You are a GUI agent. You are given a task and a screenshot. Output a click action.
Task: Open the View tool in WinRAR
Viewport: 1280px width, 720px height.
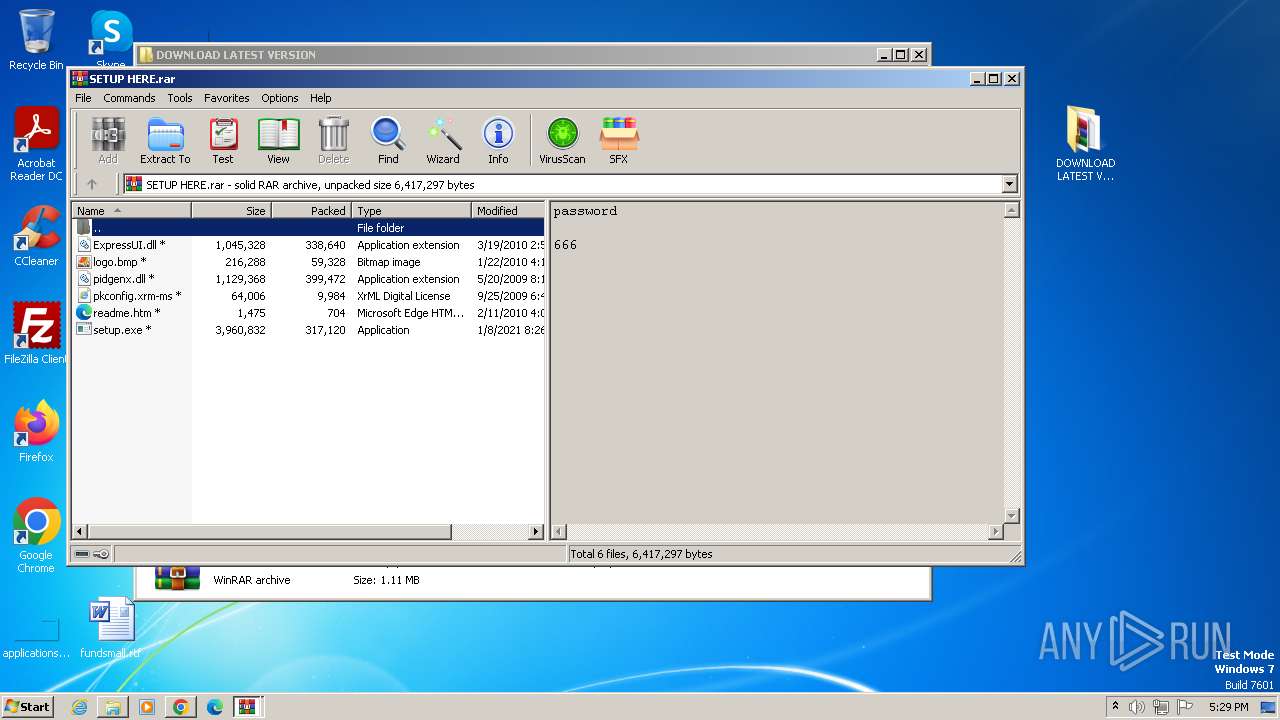(278, 140)
